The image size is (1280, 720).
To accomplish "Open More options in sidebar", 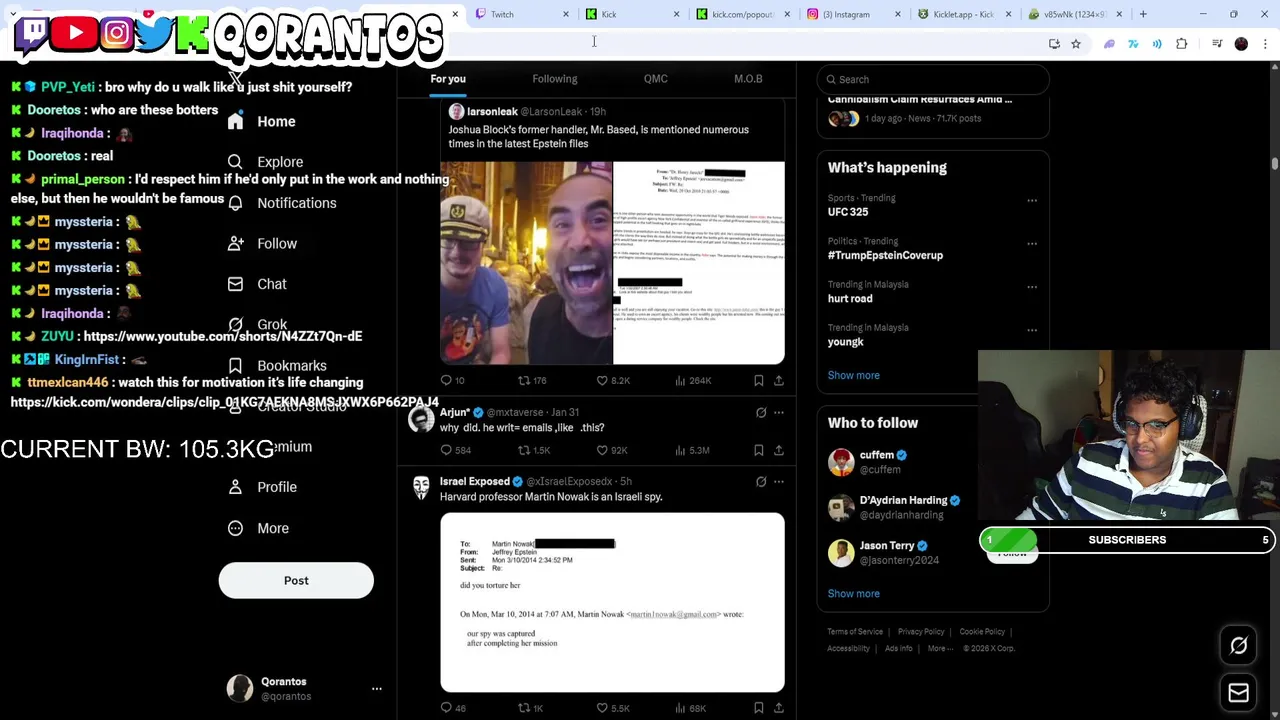I will point(258,528).
